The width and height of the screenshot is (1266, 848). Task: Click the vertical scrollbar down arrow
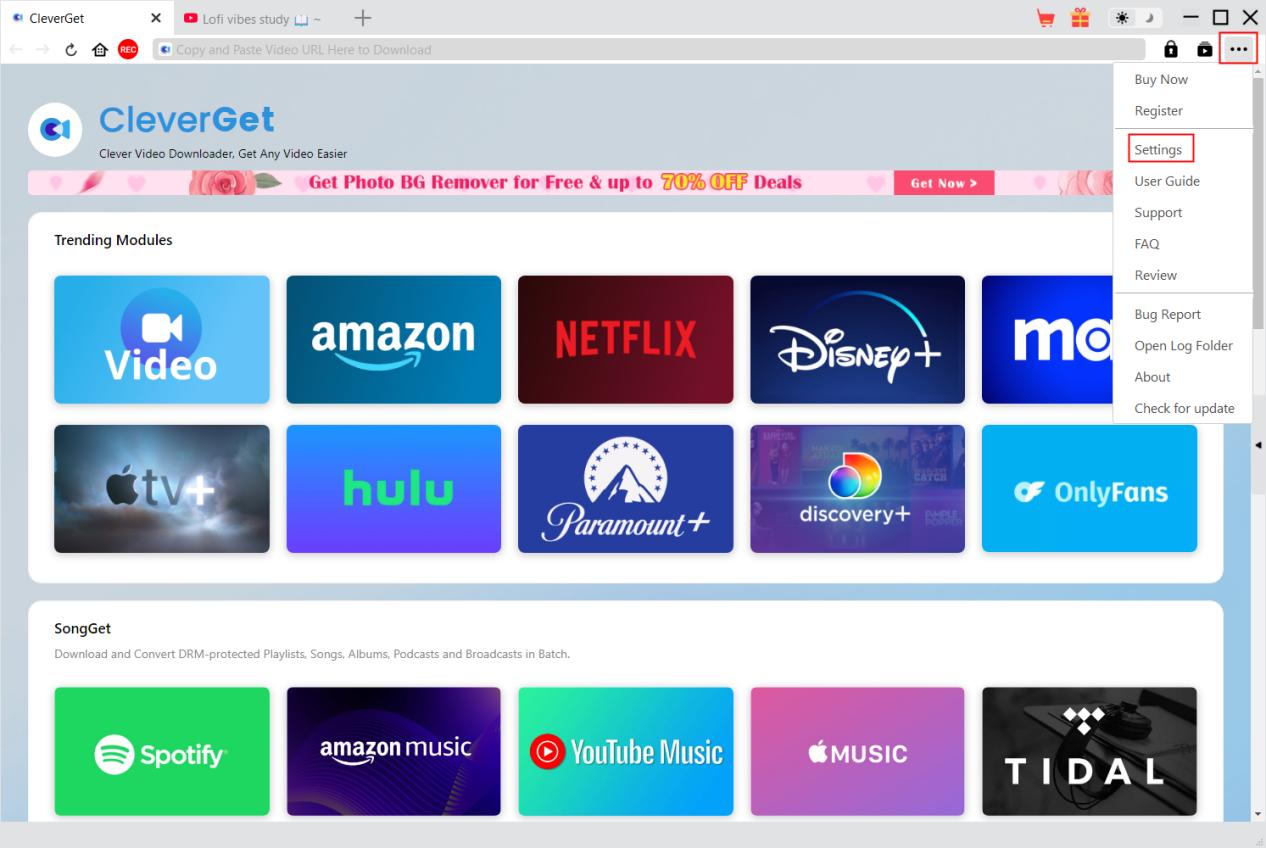point(1258,815)
